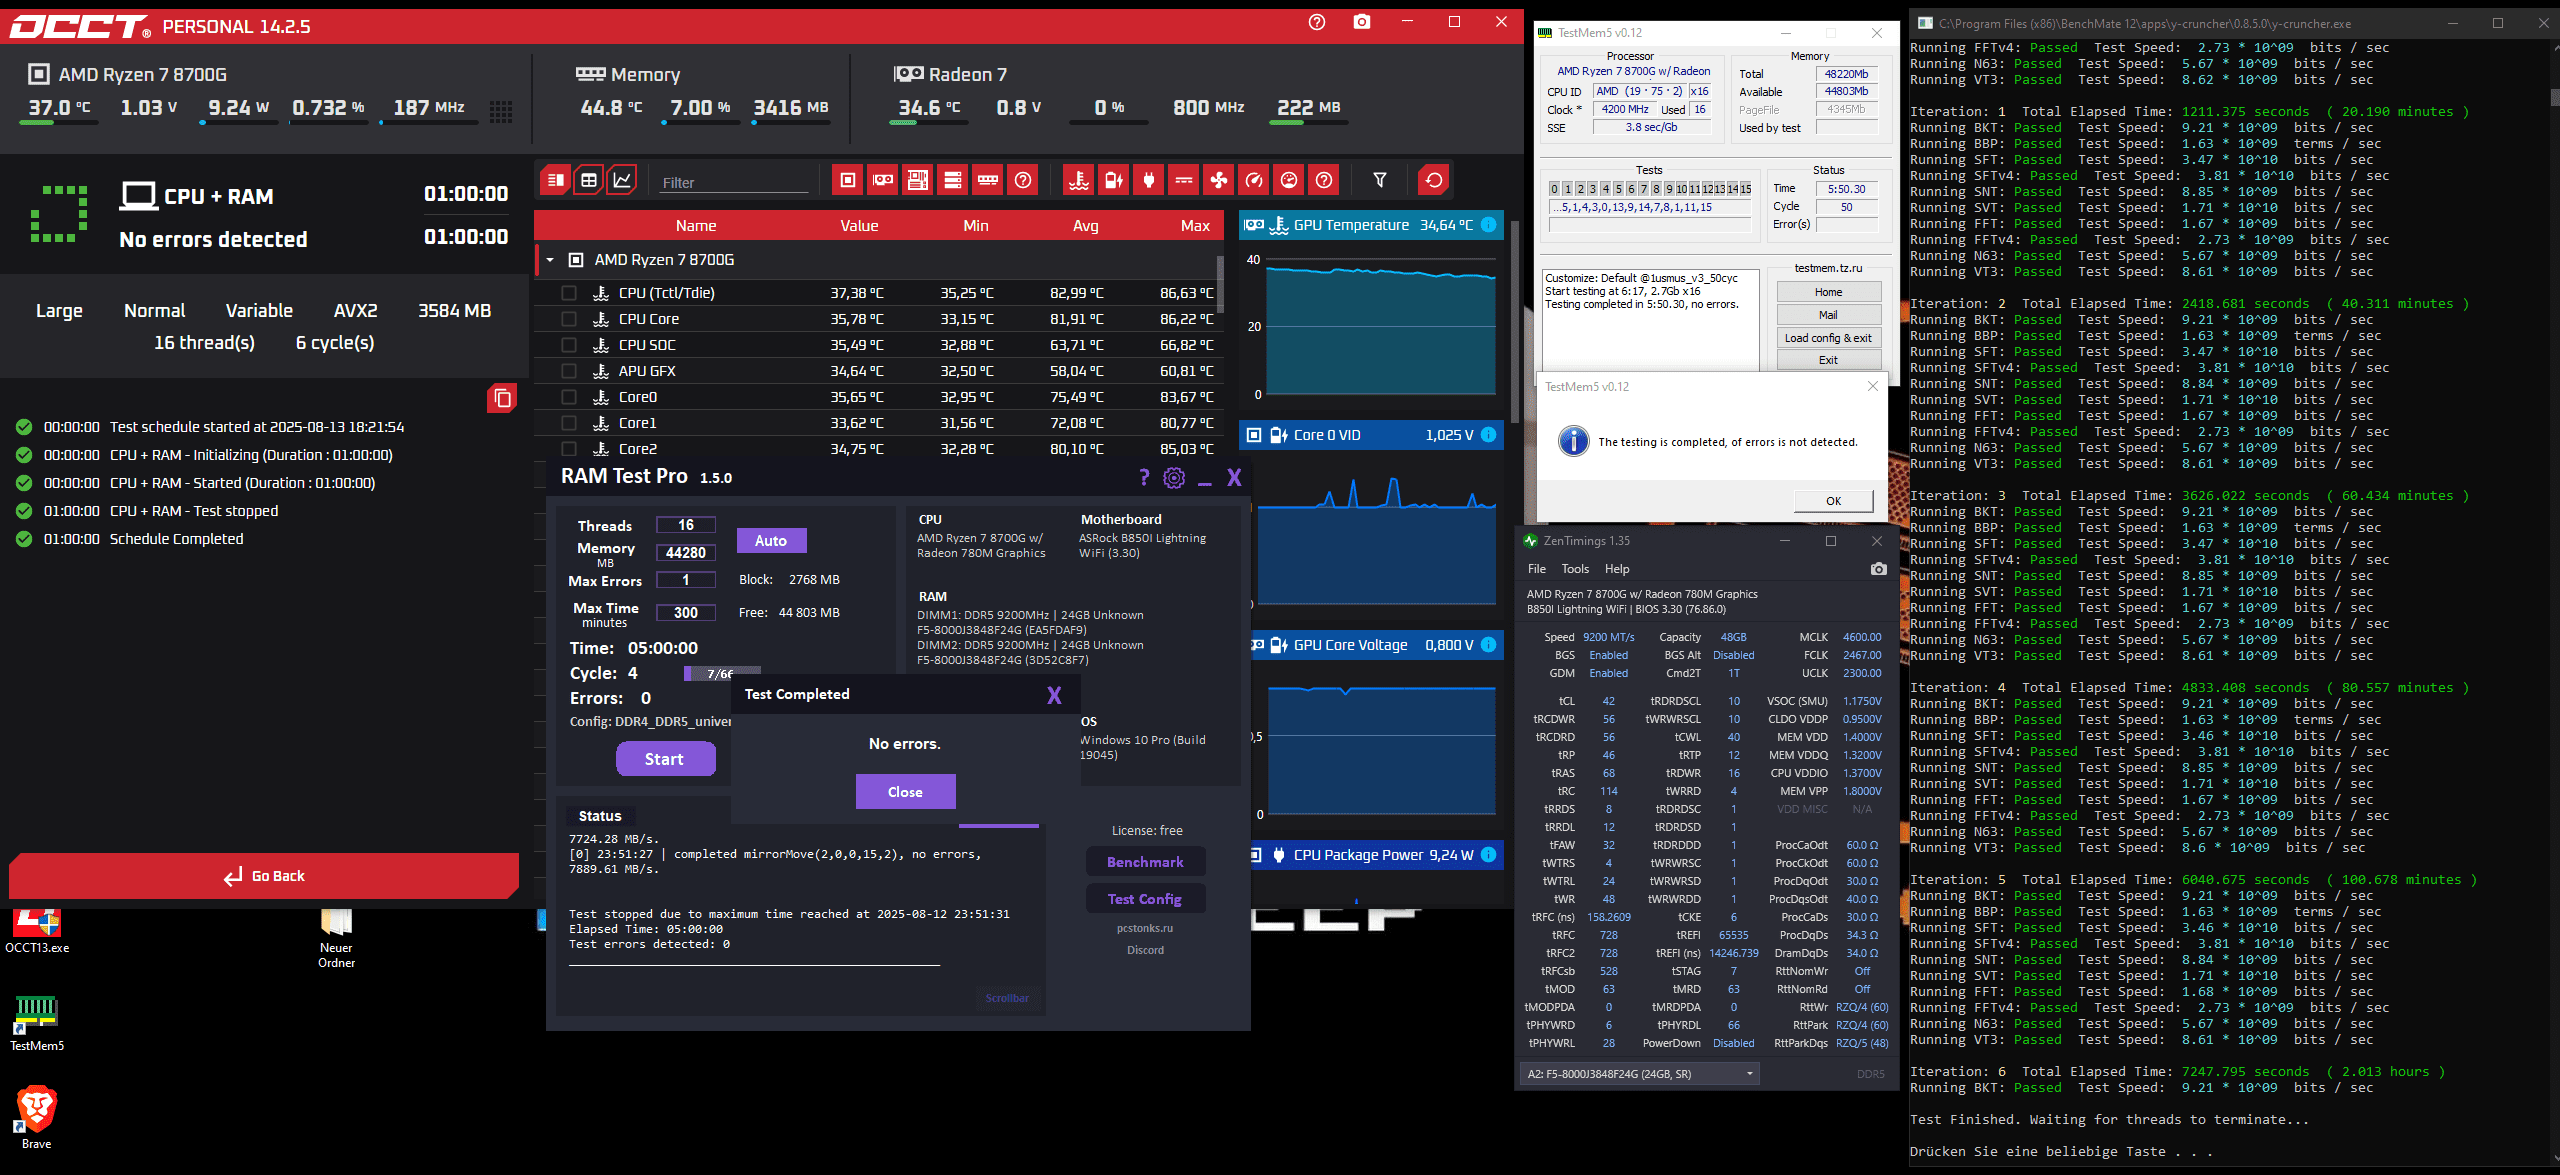Enable the CPU SOC sensor checkbox
The height and width of the screenshot is (1175, 2560).
[x=569, y=345]
